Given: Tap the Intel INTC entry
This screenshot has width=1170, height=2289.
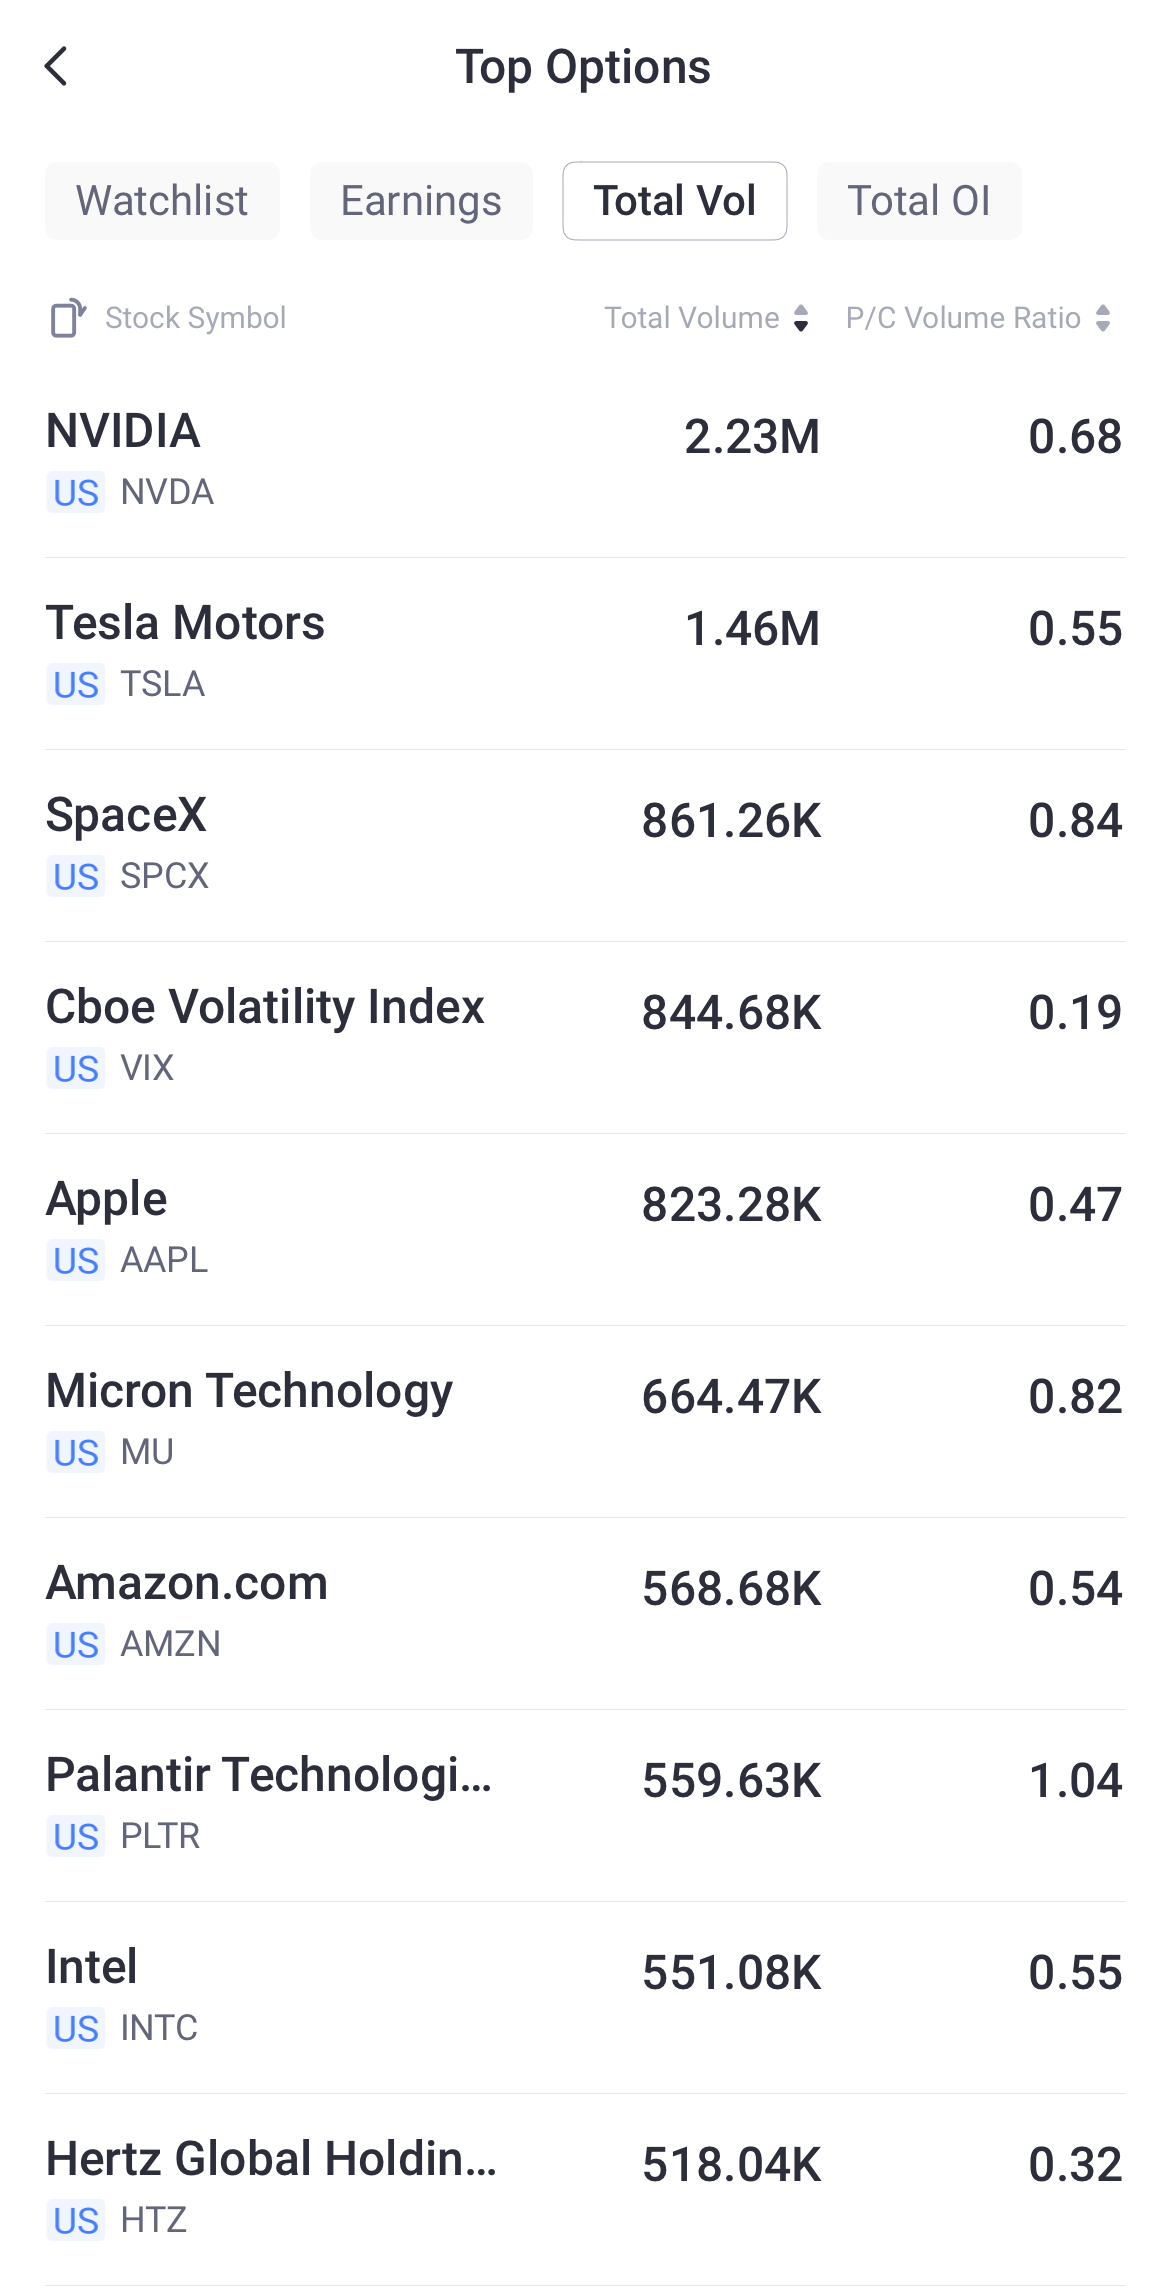Looking at the screenshot, I should tap(585, 1998).
